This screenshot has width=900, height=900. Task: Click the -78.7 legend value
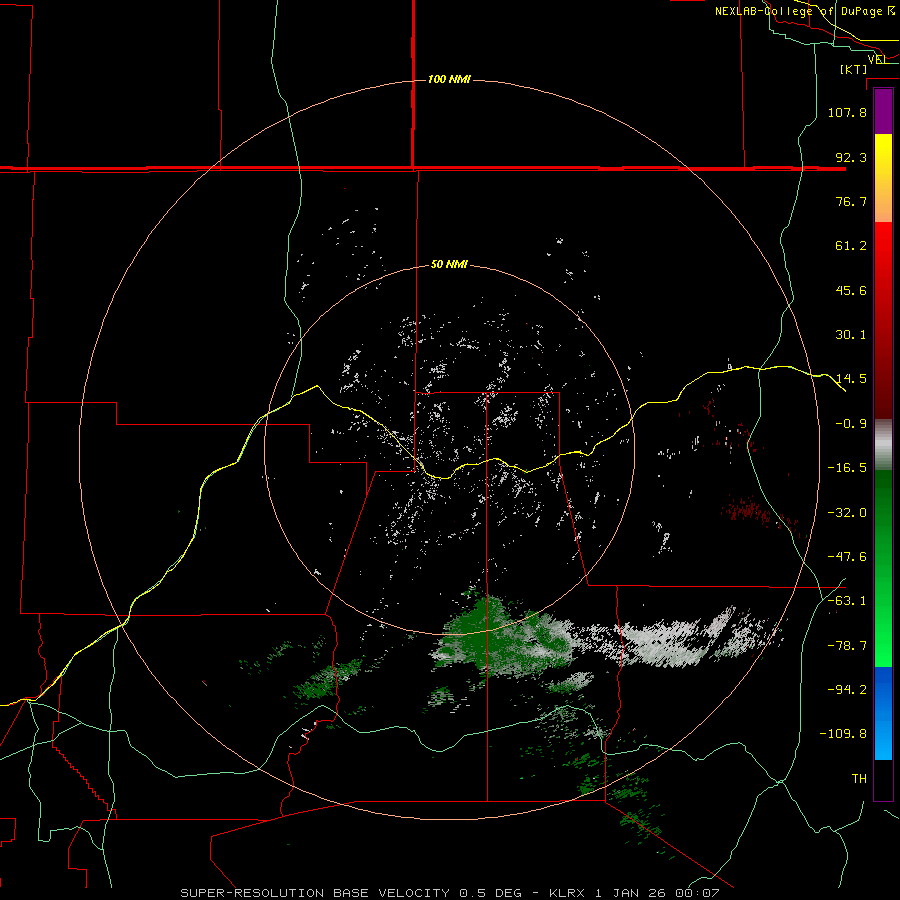click(x=847, y=646)
